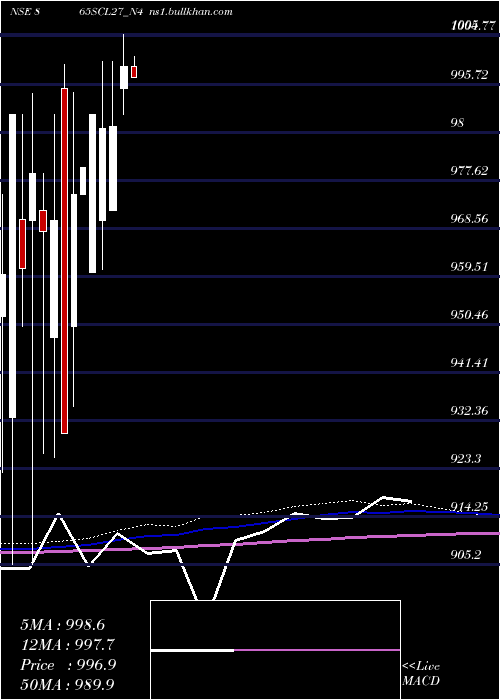
Task: Click the 5MA : 998.6 value
Action: [x=63, y=625]
